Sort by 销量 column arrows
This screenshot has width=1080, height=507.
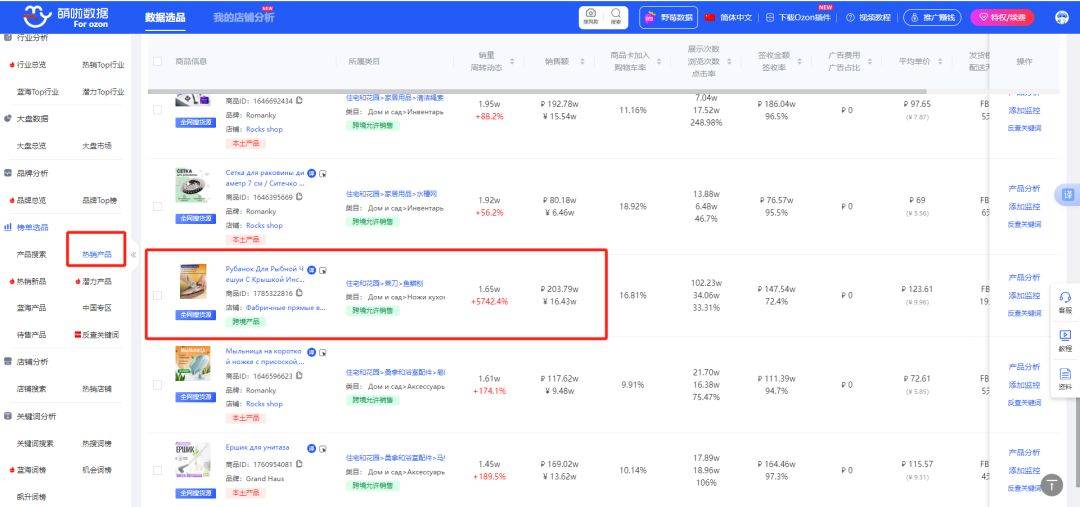(x=512, y=61)
